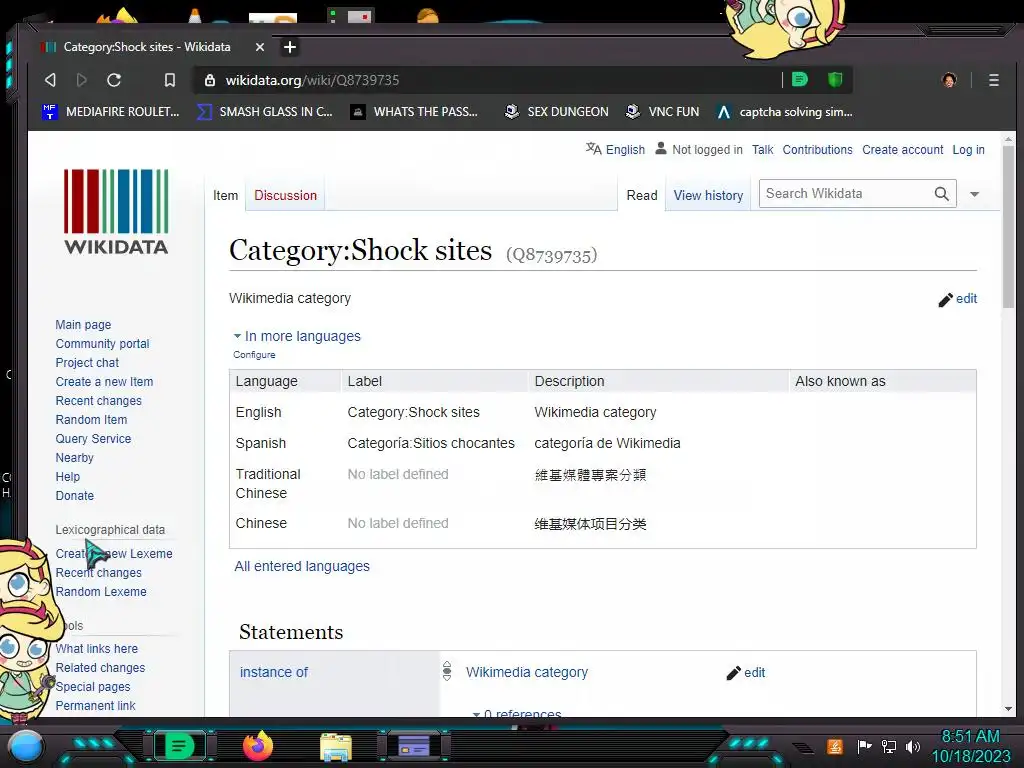Open the green reader-mode icon in the address bar
This screenshot has height=768, width=1024.
click(799, 80)
